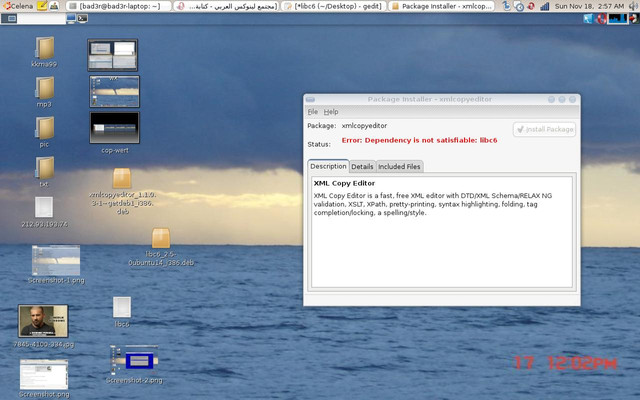
Task: Select Screenshot.png thumbnail on desktop
Action: (x=44, y=378)
